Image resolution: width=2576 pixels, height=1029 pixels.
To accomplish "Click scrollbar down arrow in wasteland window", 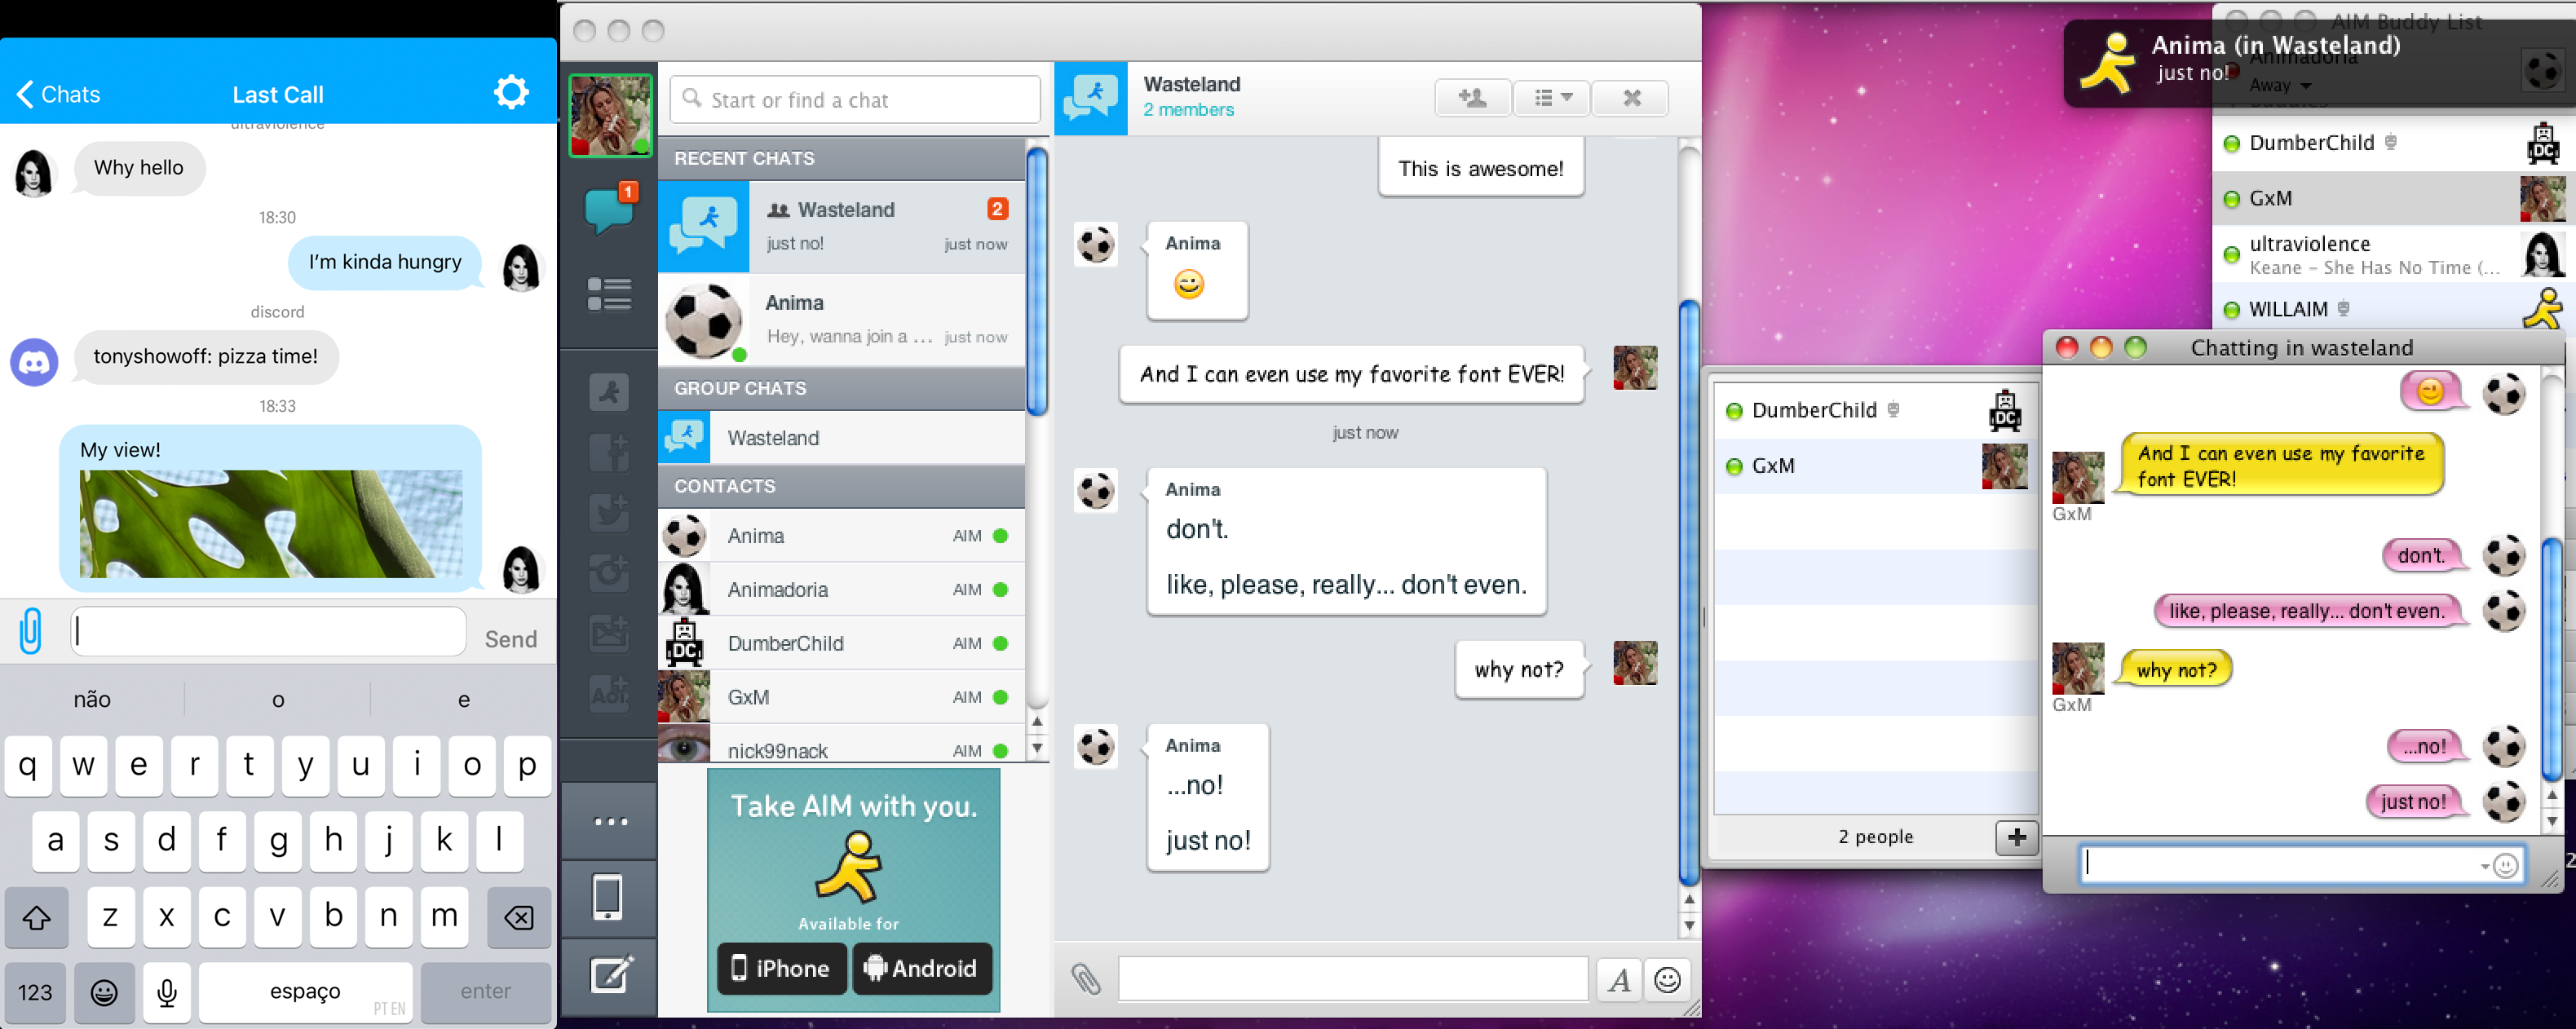I will click(2551, 821).
